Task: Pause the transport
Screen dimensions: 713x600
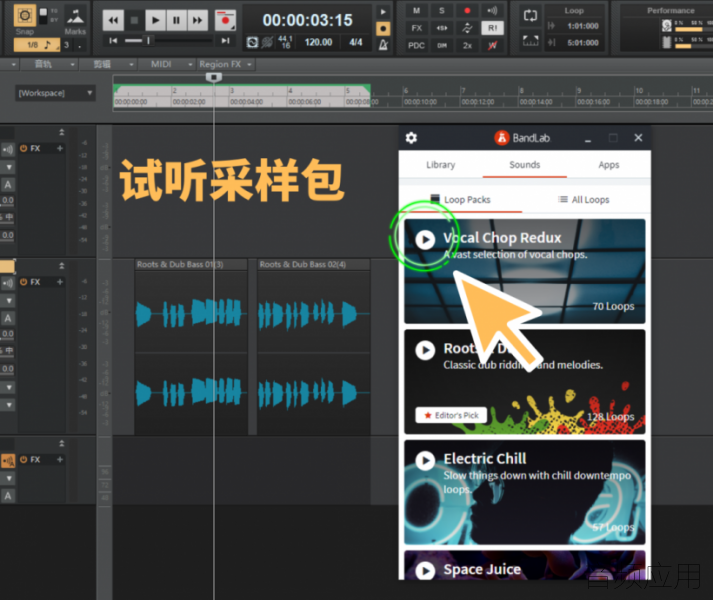Action: [x=176, y=20]
